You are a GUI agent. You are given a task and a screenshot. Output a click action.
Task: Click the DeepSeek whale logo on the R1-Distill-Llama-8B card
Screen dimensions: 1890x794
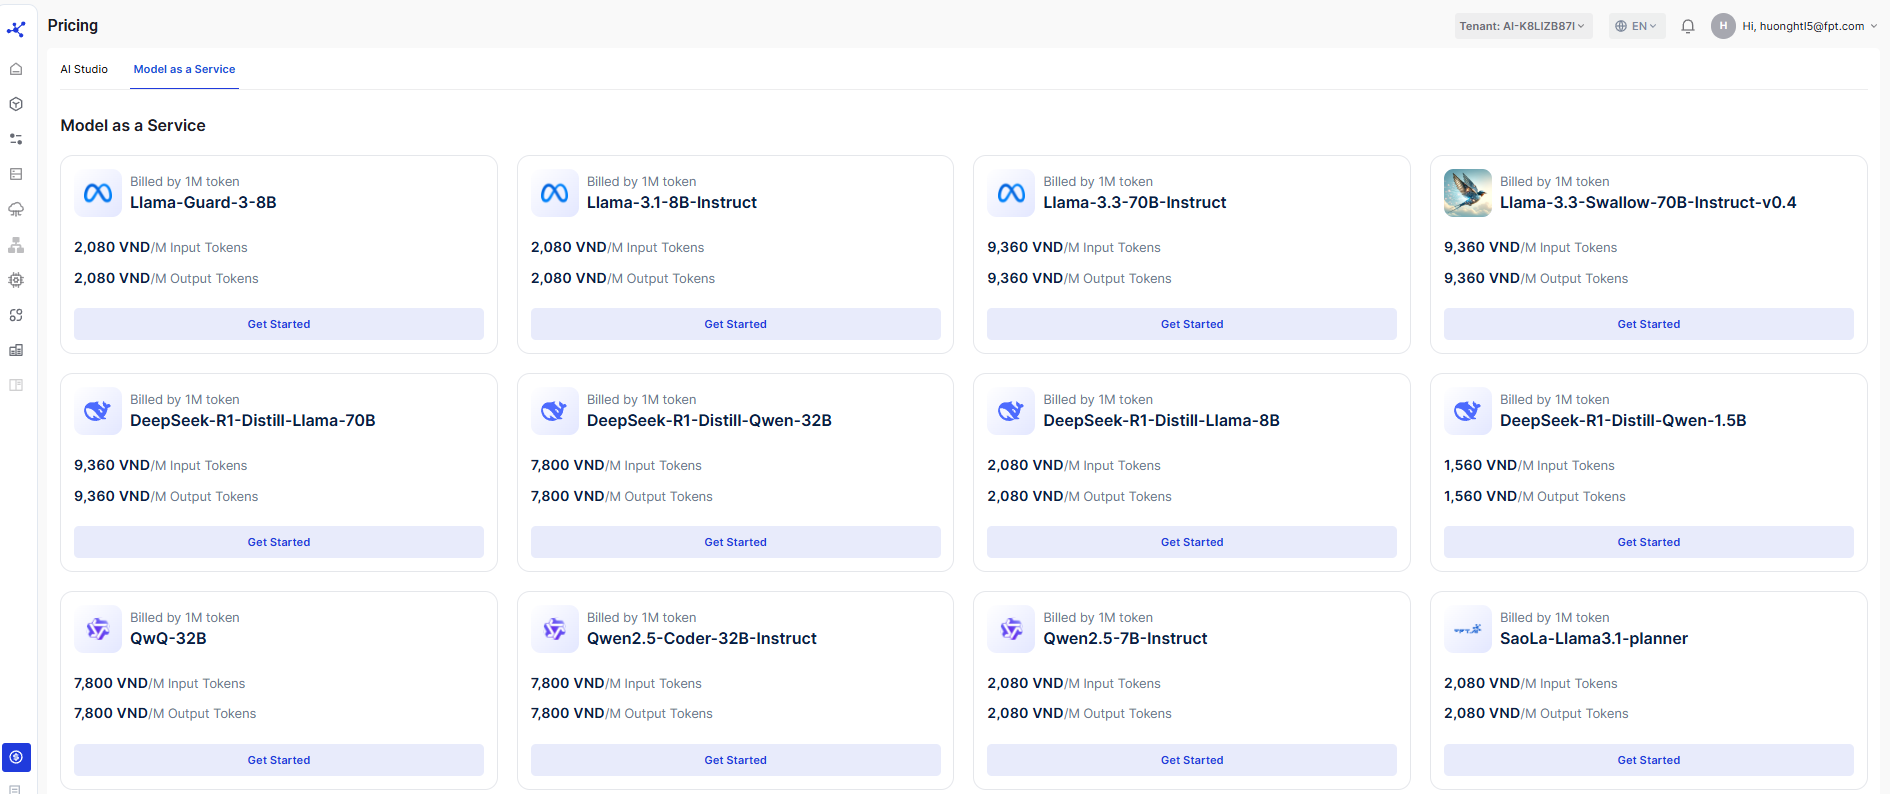pyautogui.click(x=1011, y=411)
